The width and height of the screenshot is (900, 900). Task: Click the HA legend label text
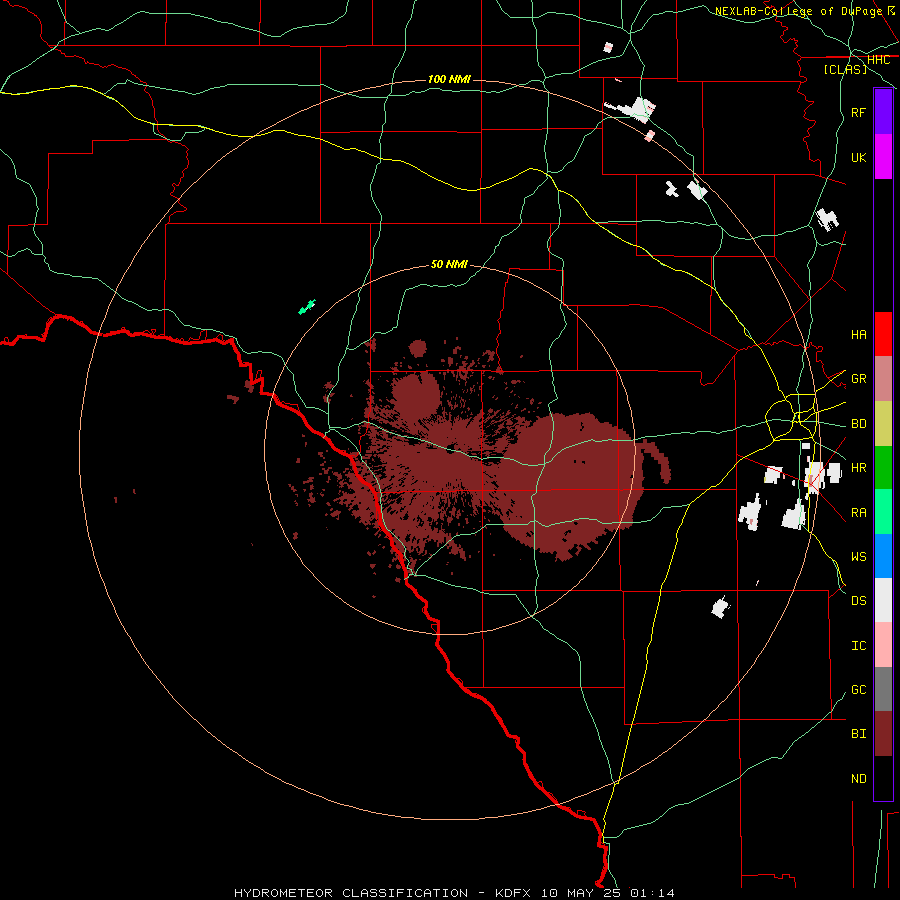859,334
